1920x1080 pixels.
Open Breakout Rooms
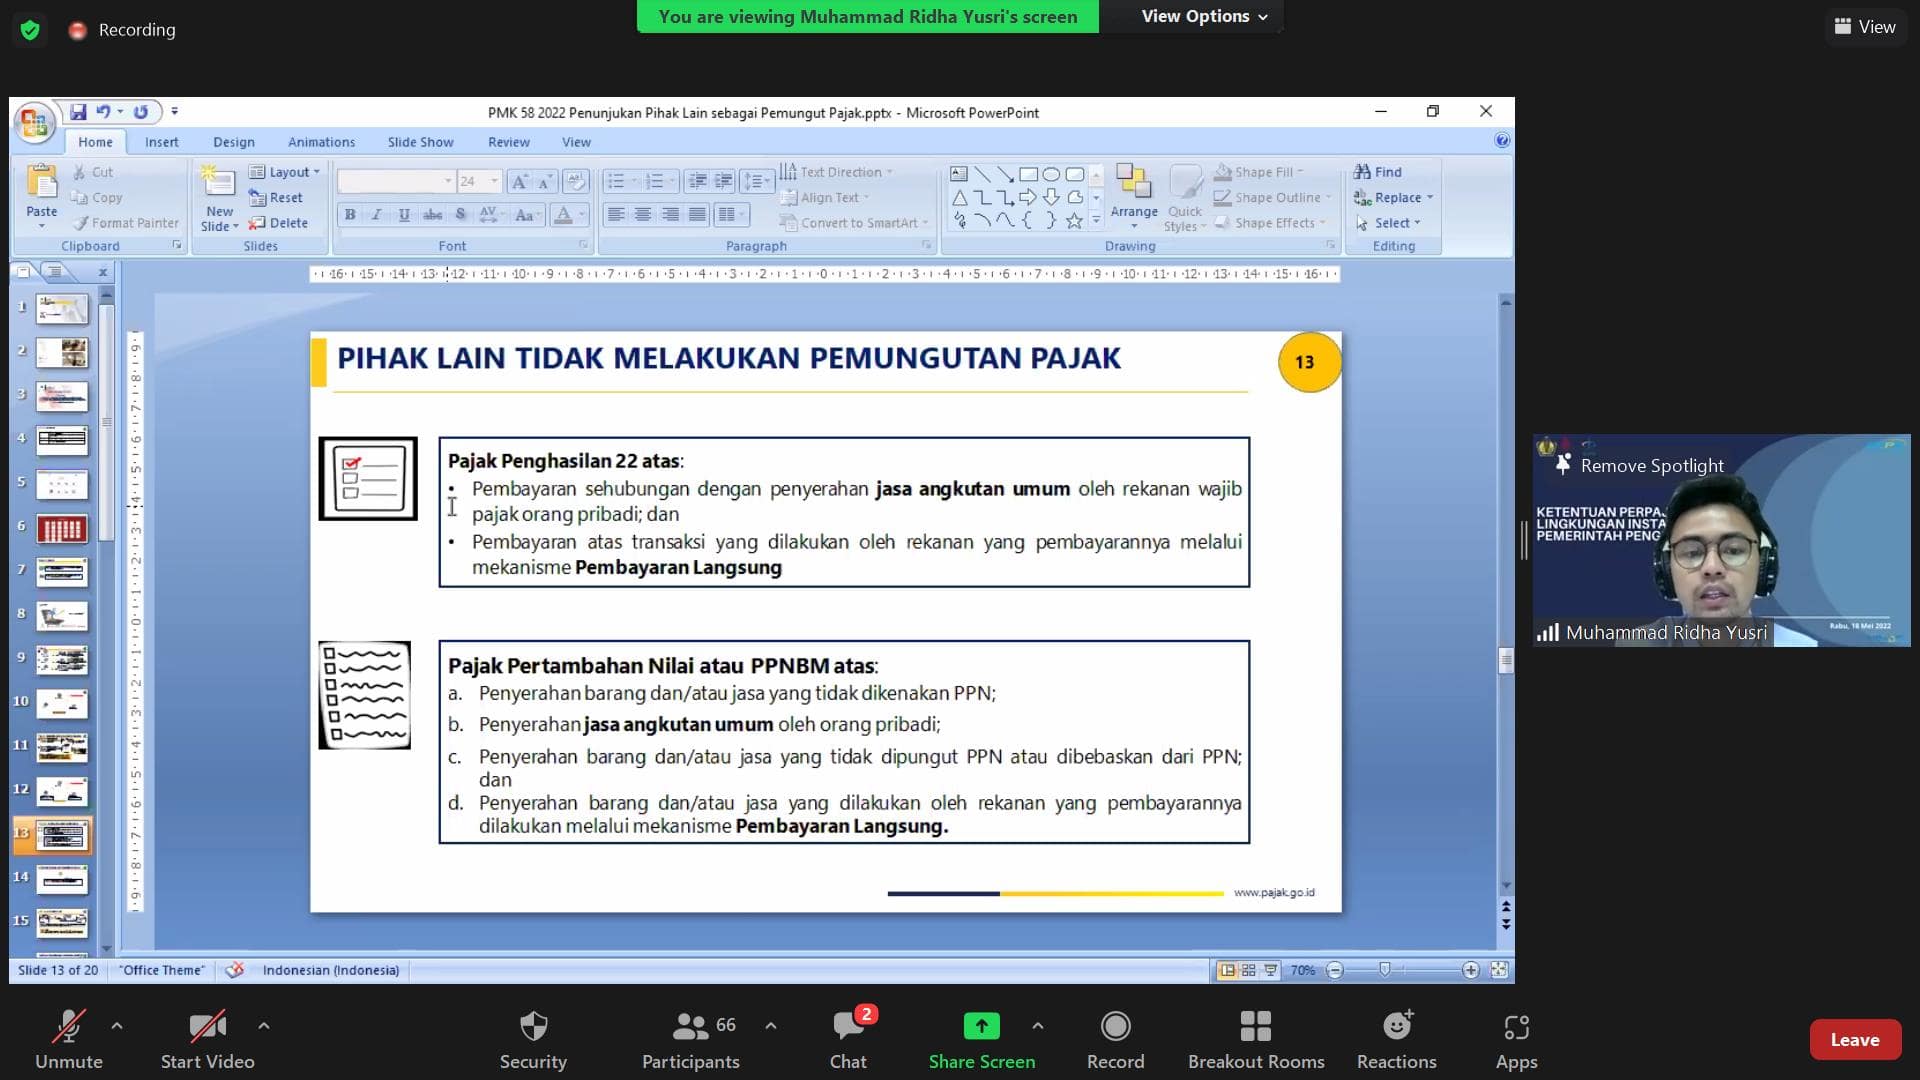tap(1255, 1038)
